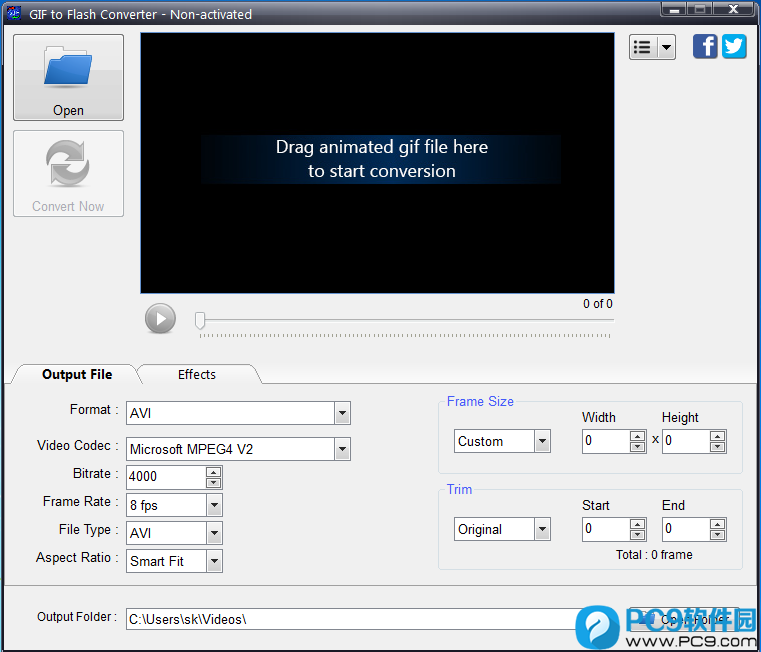
Task: Open the Aspect Ratio Smart Fit dropdown
Action: (x=214, y=561)
